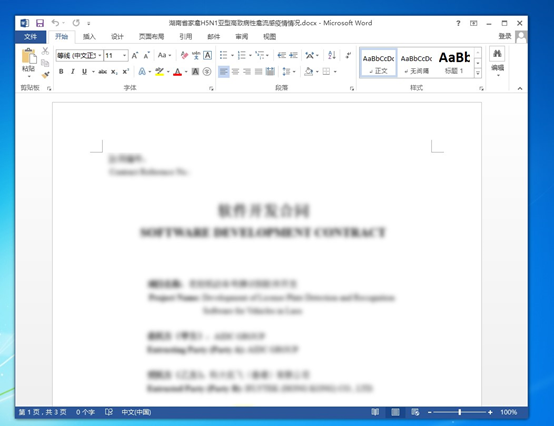This screenshot has width=554, height=426.
Task: Switch to the 审阅 Review tab
Action: pyautogui.click(x=241, y=36)
